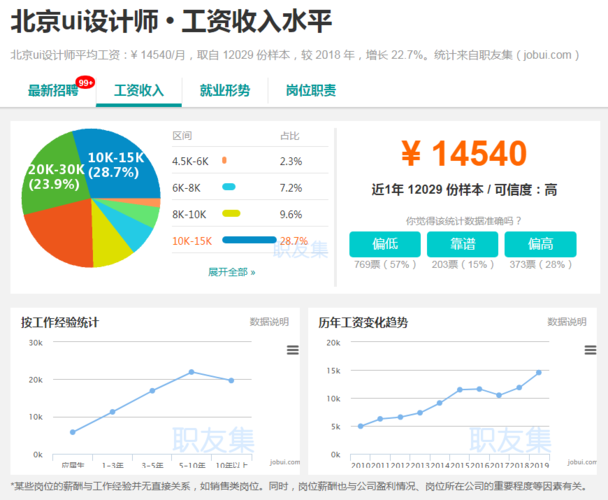Click the 占比 column header
Image resolution: width=608 pixels, height=500 pixels.
290,136
